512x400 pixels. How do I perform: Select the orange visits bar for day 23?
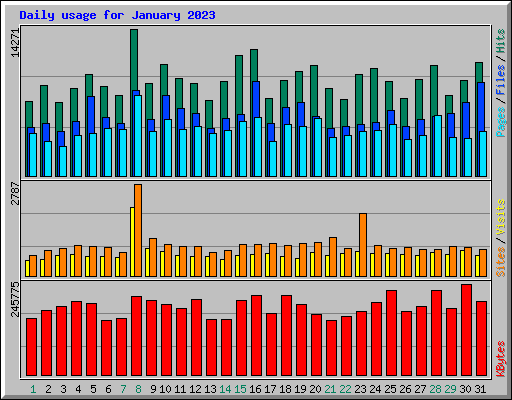click(363, 245)
